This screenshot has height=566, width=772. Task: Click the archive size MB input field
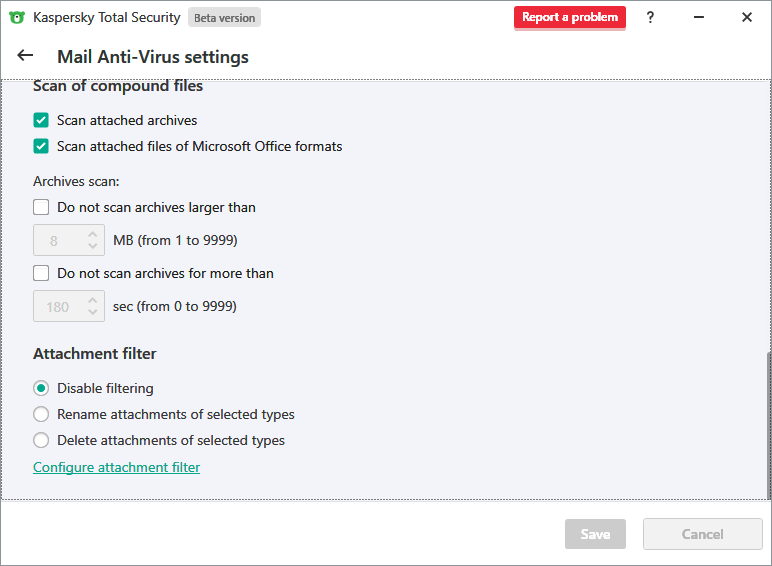[x=58, y=241]
